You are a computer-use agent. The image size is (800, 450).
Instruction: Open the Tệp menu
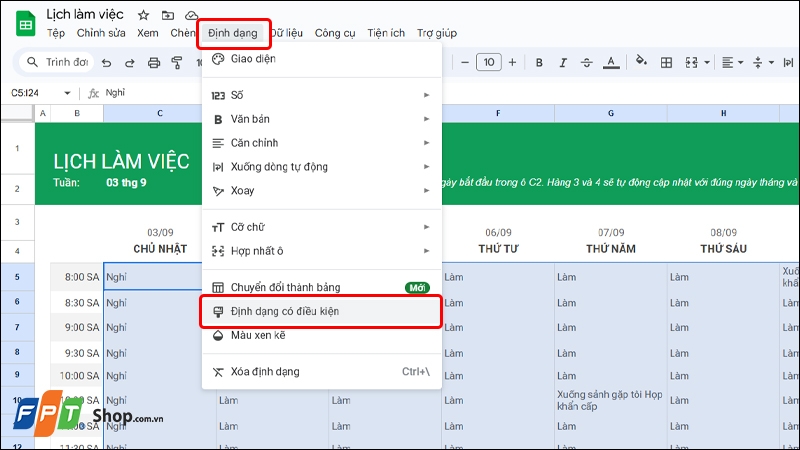pyautogui.click(x=56, y=33)
